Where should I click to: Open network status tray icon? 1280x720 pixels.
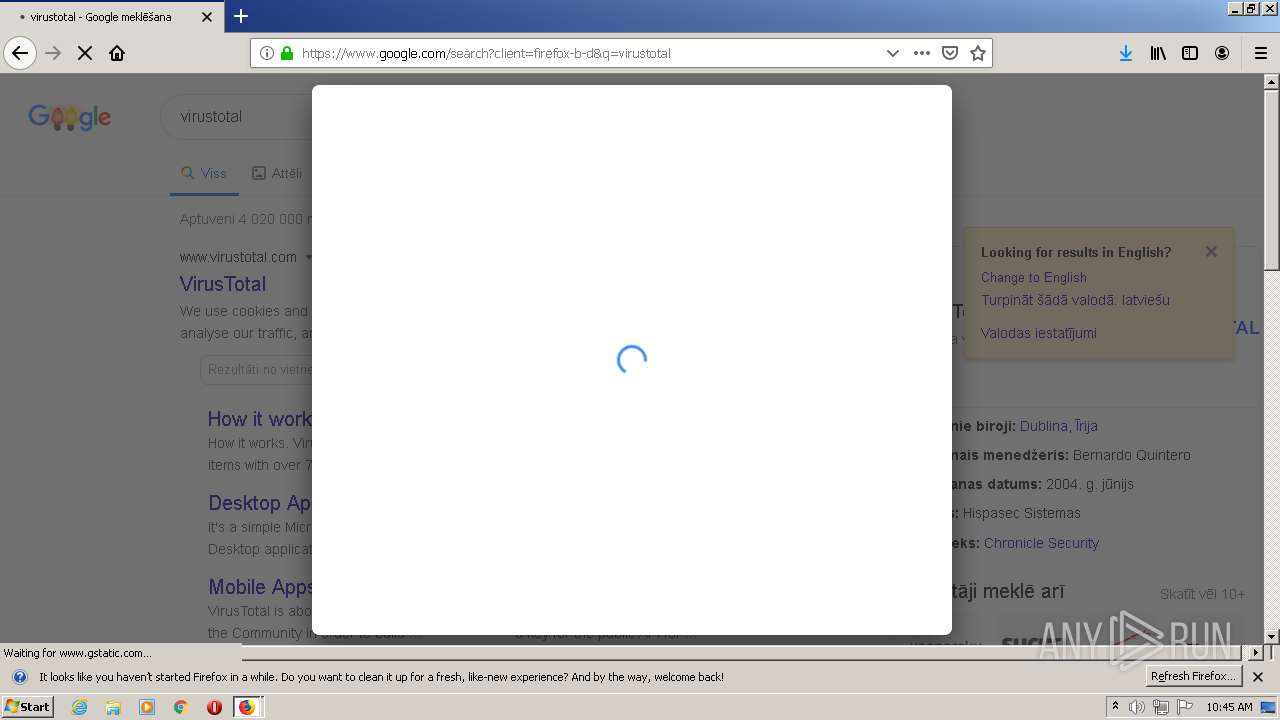pos(1161,707)
